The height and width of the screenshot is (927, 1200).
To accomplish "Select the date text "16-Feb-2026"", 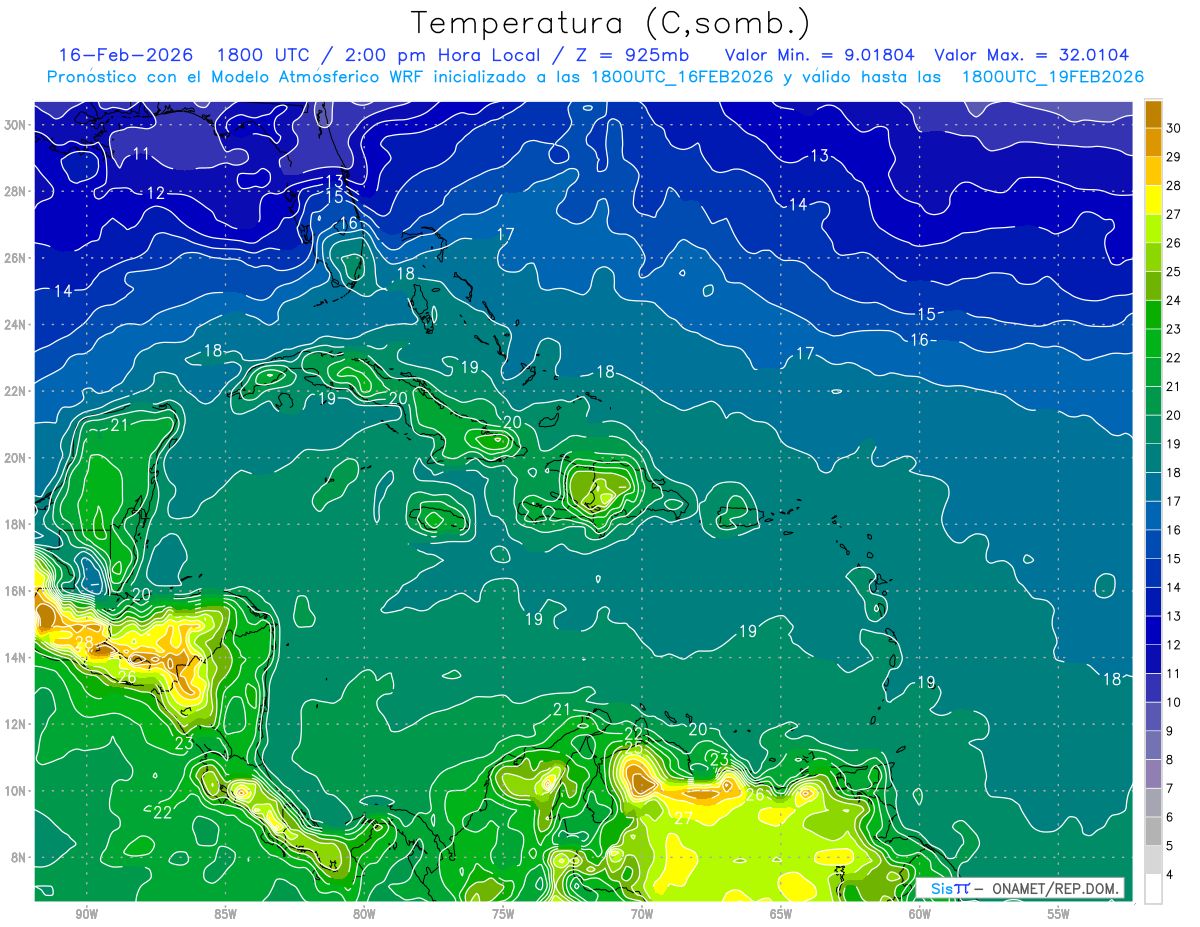I will pos(126,55).
